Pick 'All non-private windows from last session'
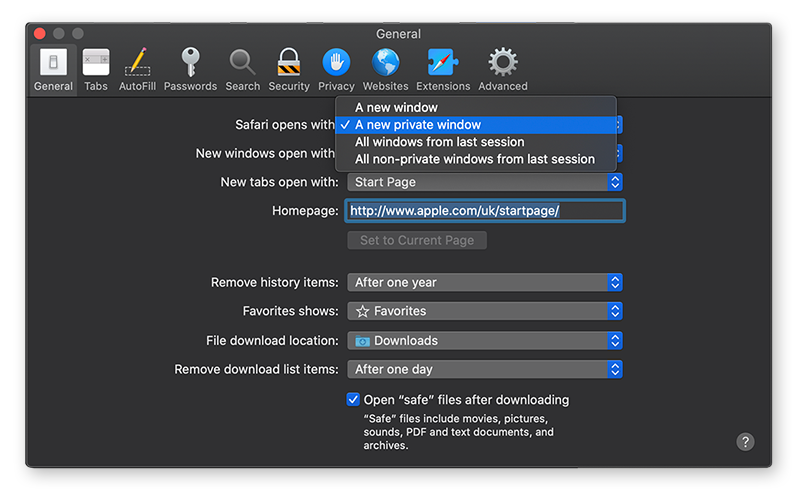 pos(476,159)
